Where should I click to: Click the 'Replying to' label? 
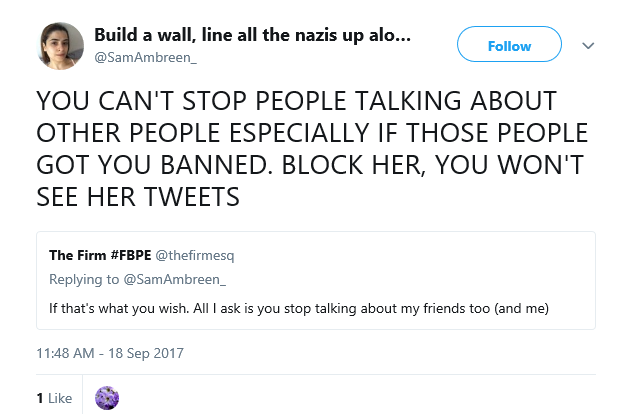pyautogui.click(x=84, y=279)
